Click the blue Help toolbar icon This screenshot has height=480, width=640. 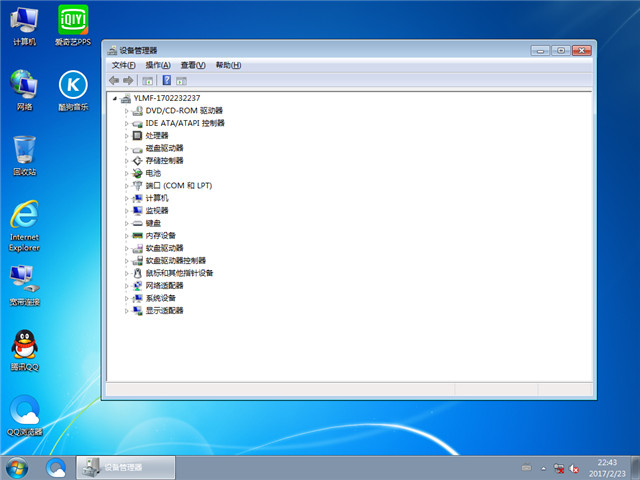[167, 80]
